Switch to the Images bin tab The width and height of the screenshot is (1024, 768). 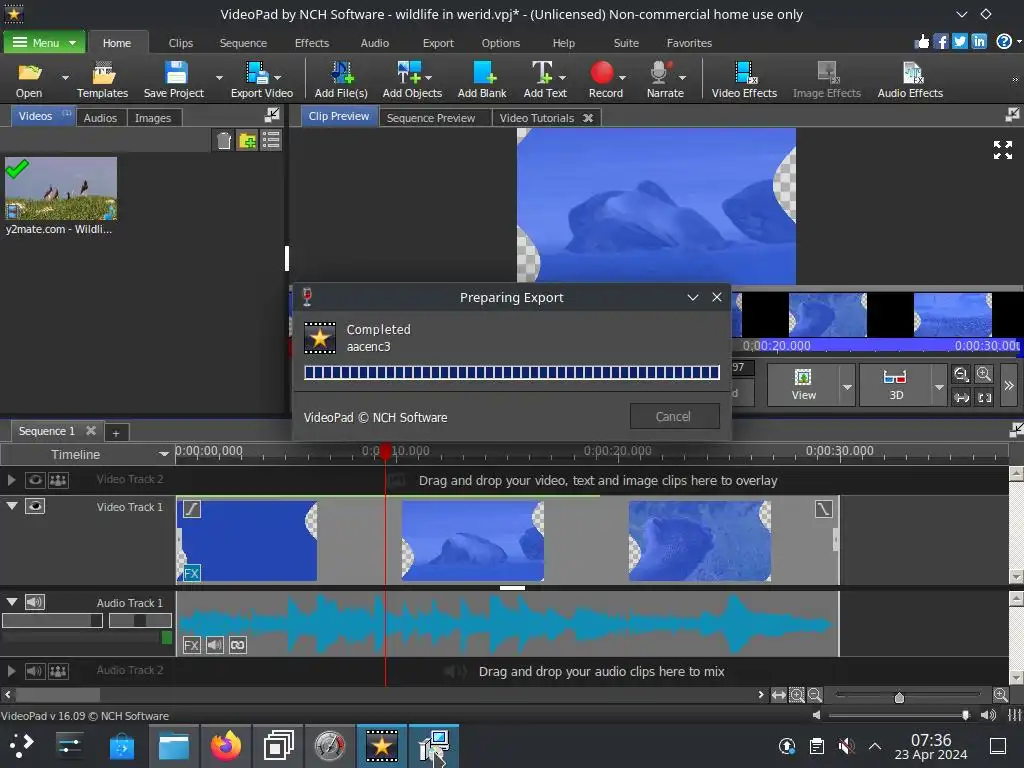(153, 118)
